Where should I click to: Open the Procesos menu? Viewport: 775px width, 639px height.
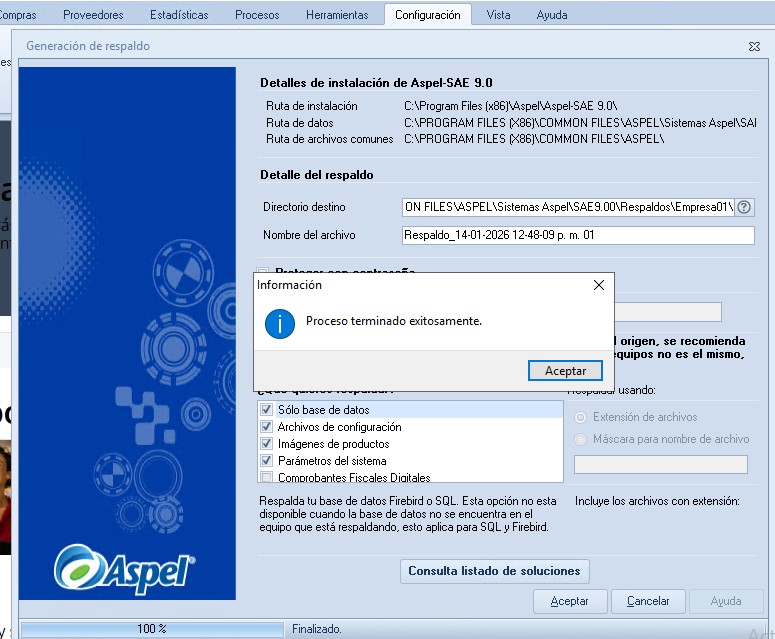[x=257, y=15]
